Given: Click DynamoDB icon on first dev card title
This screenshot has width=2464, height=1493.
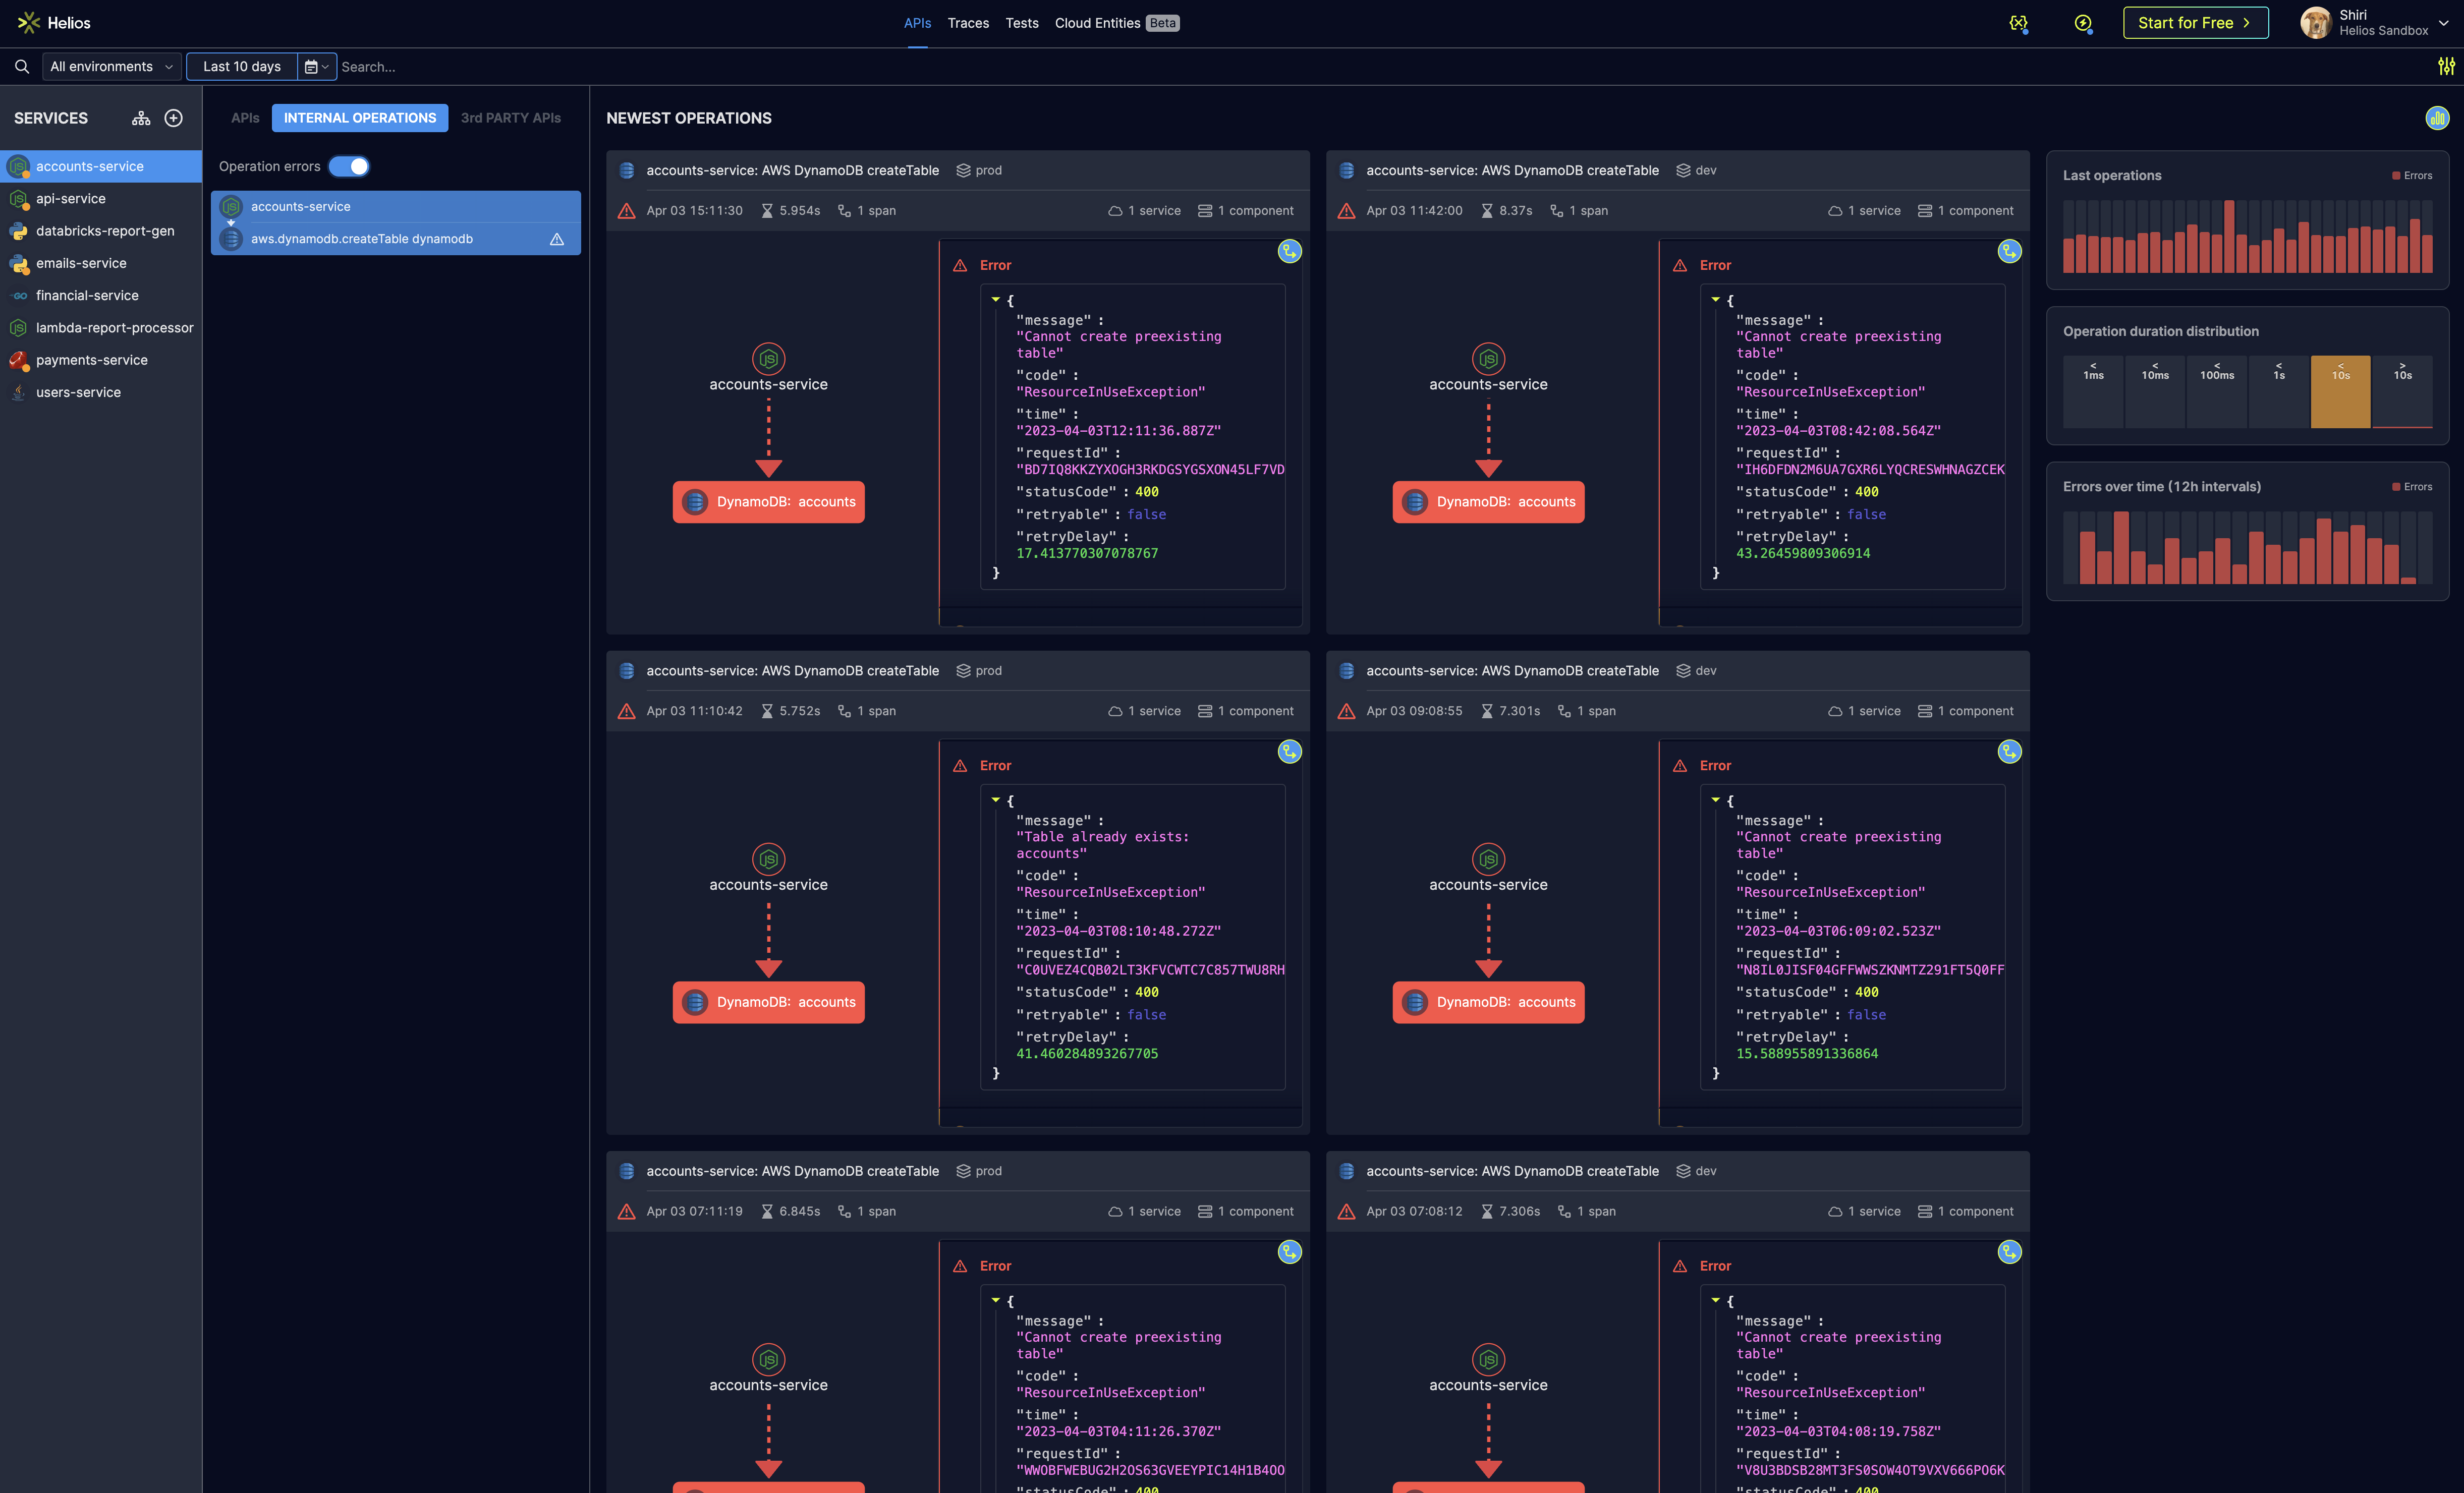Looking at the screenshot, I should (1347, 170).
